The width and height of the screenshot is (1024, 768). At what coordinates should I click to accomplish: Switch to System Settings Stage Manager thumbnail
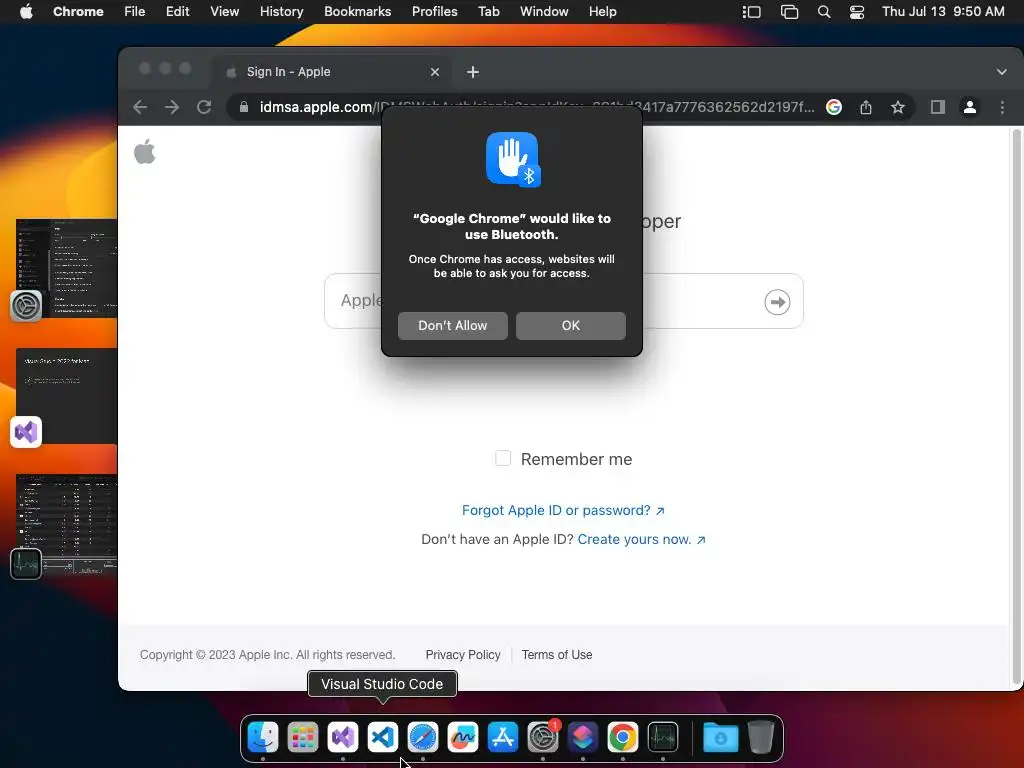tap(66, 268)
